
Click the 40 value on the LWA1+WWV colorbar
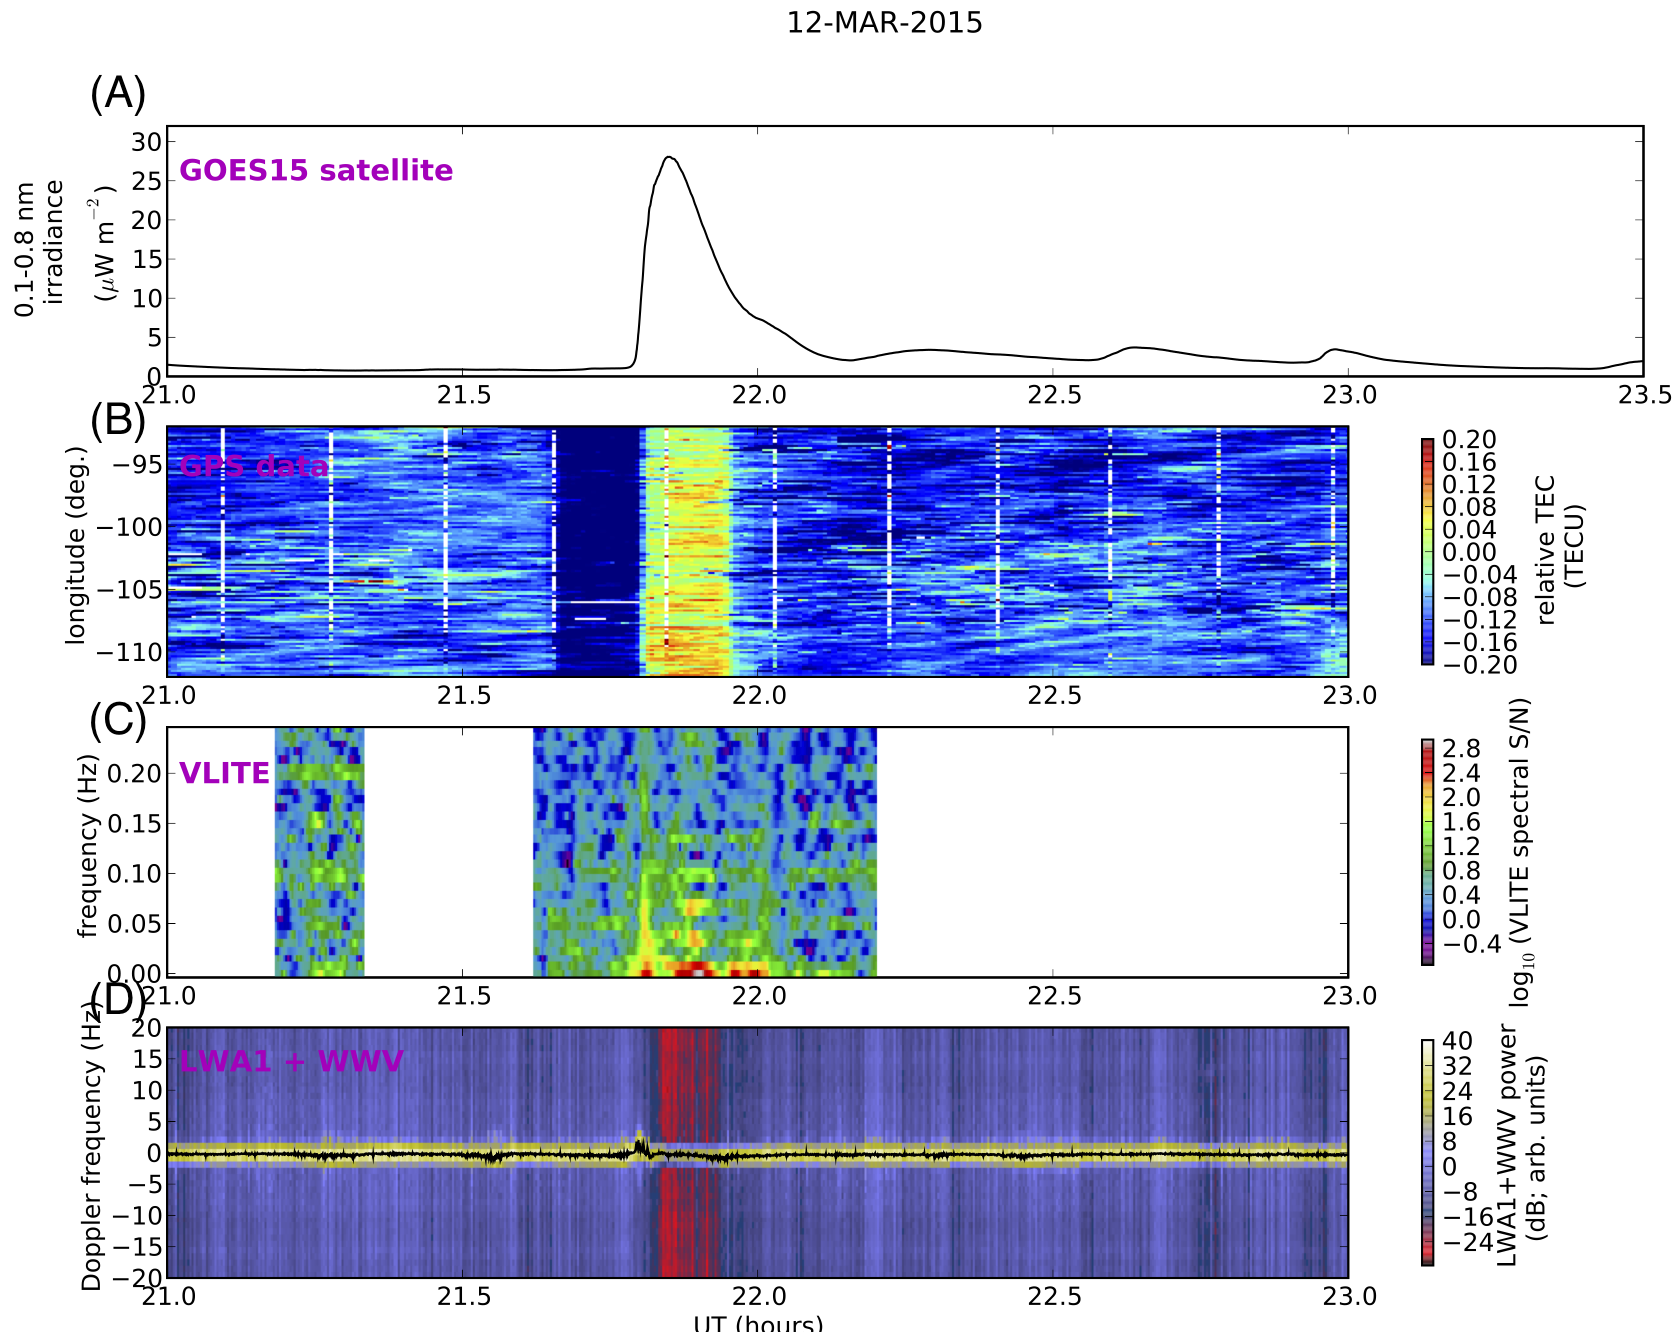pyautogui.click(x=1457, y=1041)
